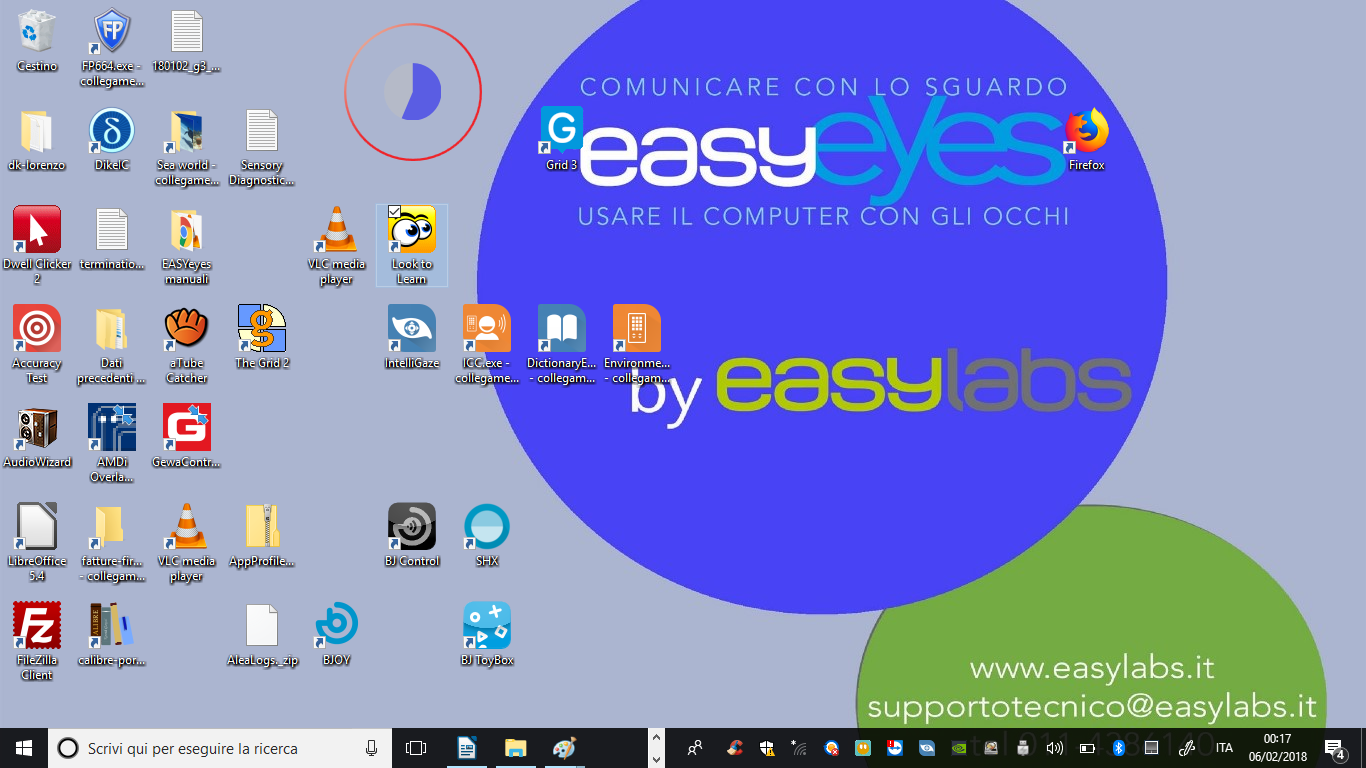Open the People tray icon

coord(695,748)
